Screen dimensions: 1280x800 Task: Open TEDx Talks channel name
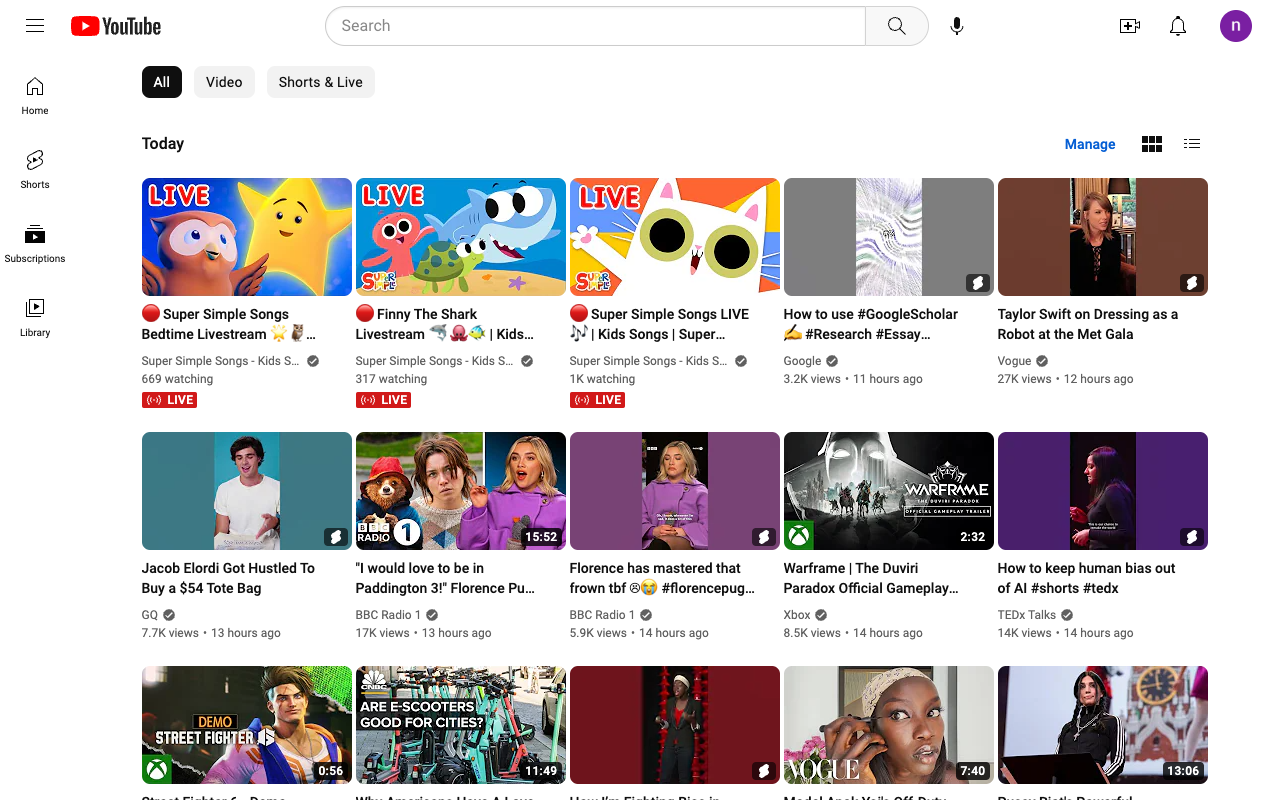click(x=1027, y=615)
